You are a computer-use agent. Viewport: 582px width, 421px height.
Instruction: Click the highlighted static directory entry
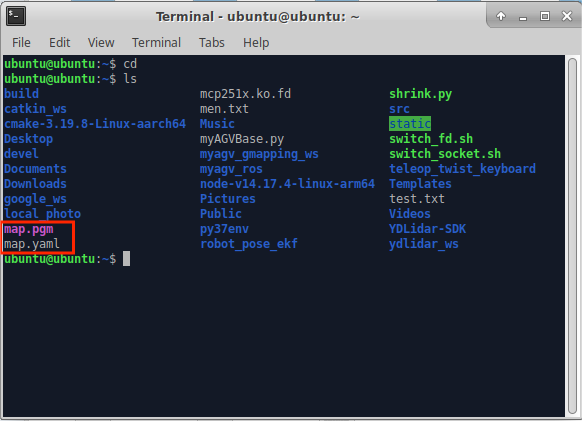[x=410, y=124]
